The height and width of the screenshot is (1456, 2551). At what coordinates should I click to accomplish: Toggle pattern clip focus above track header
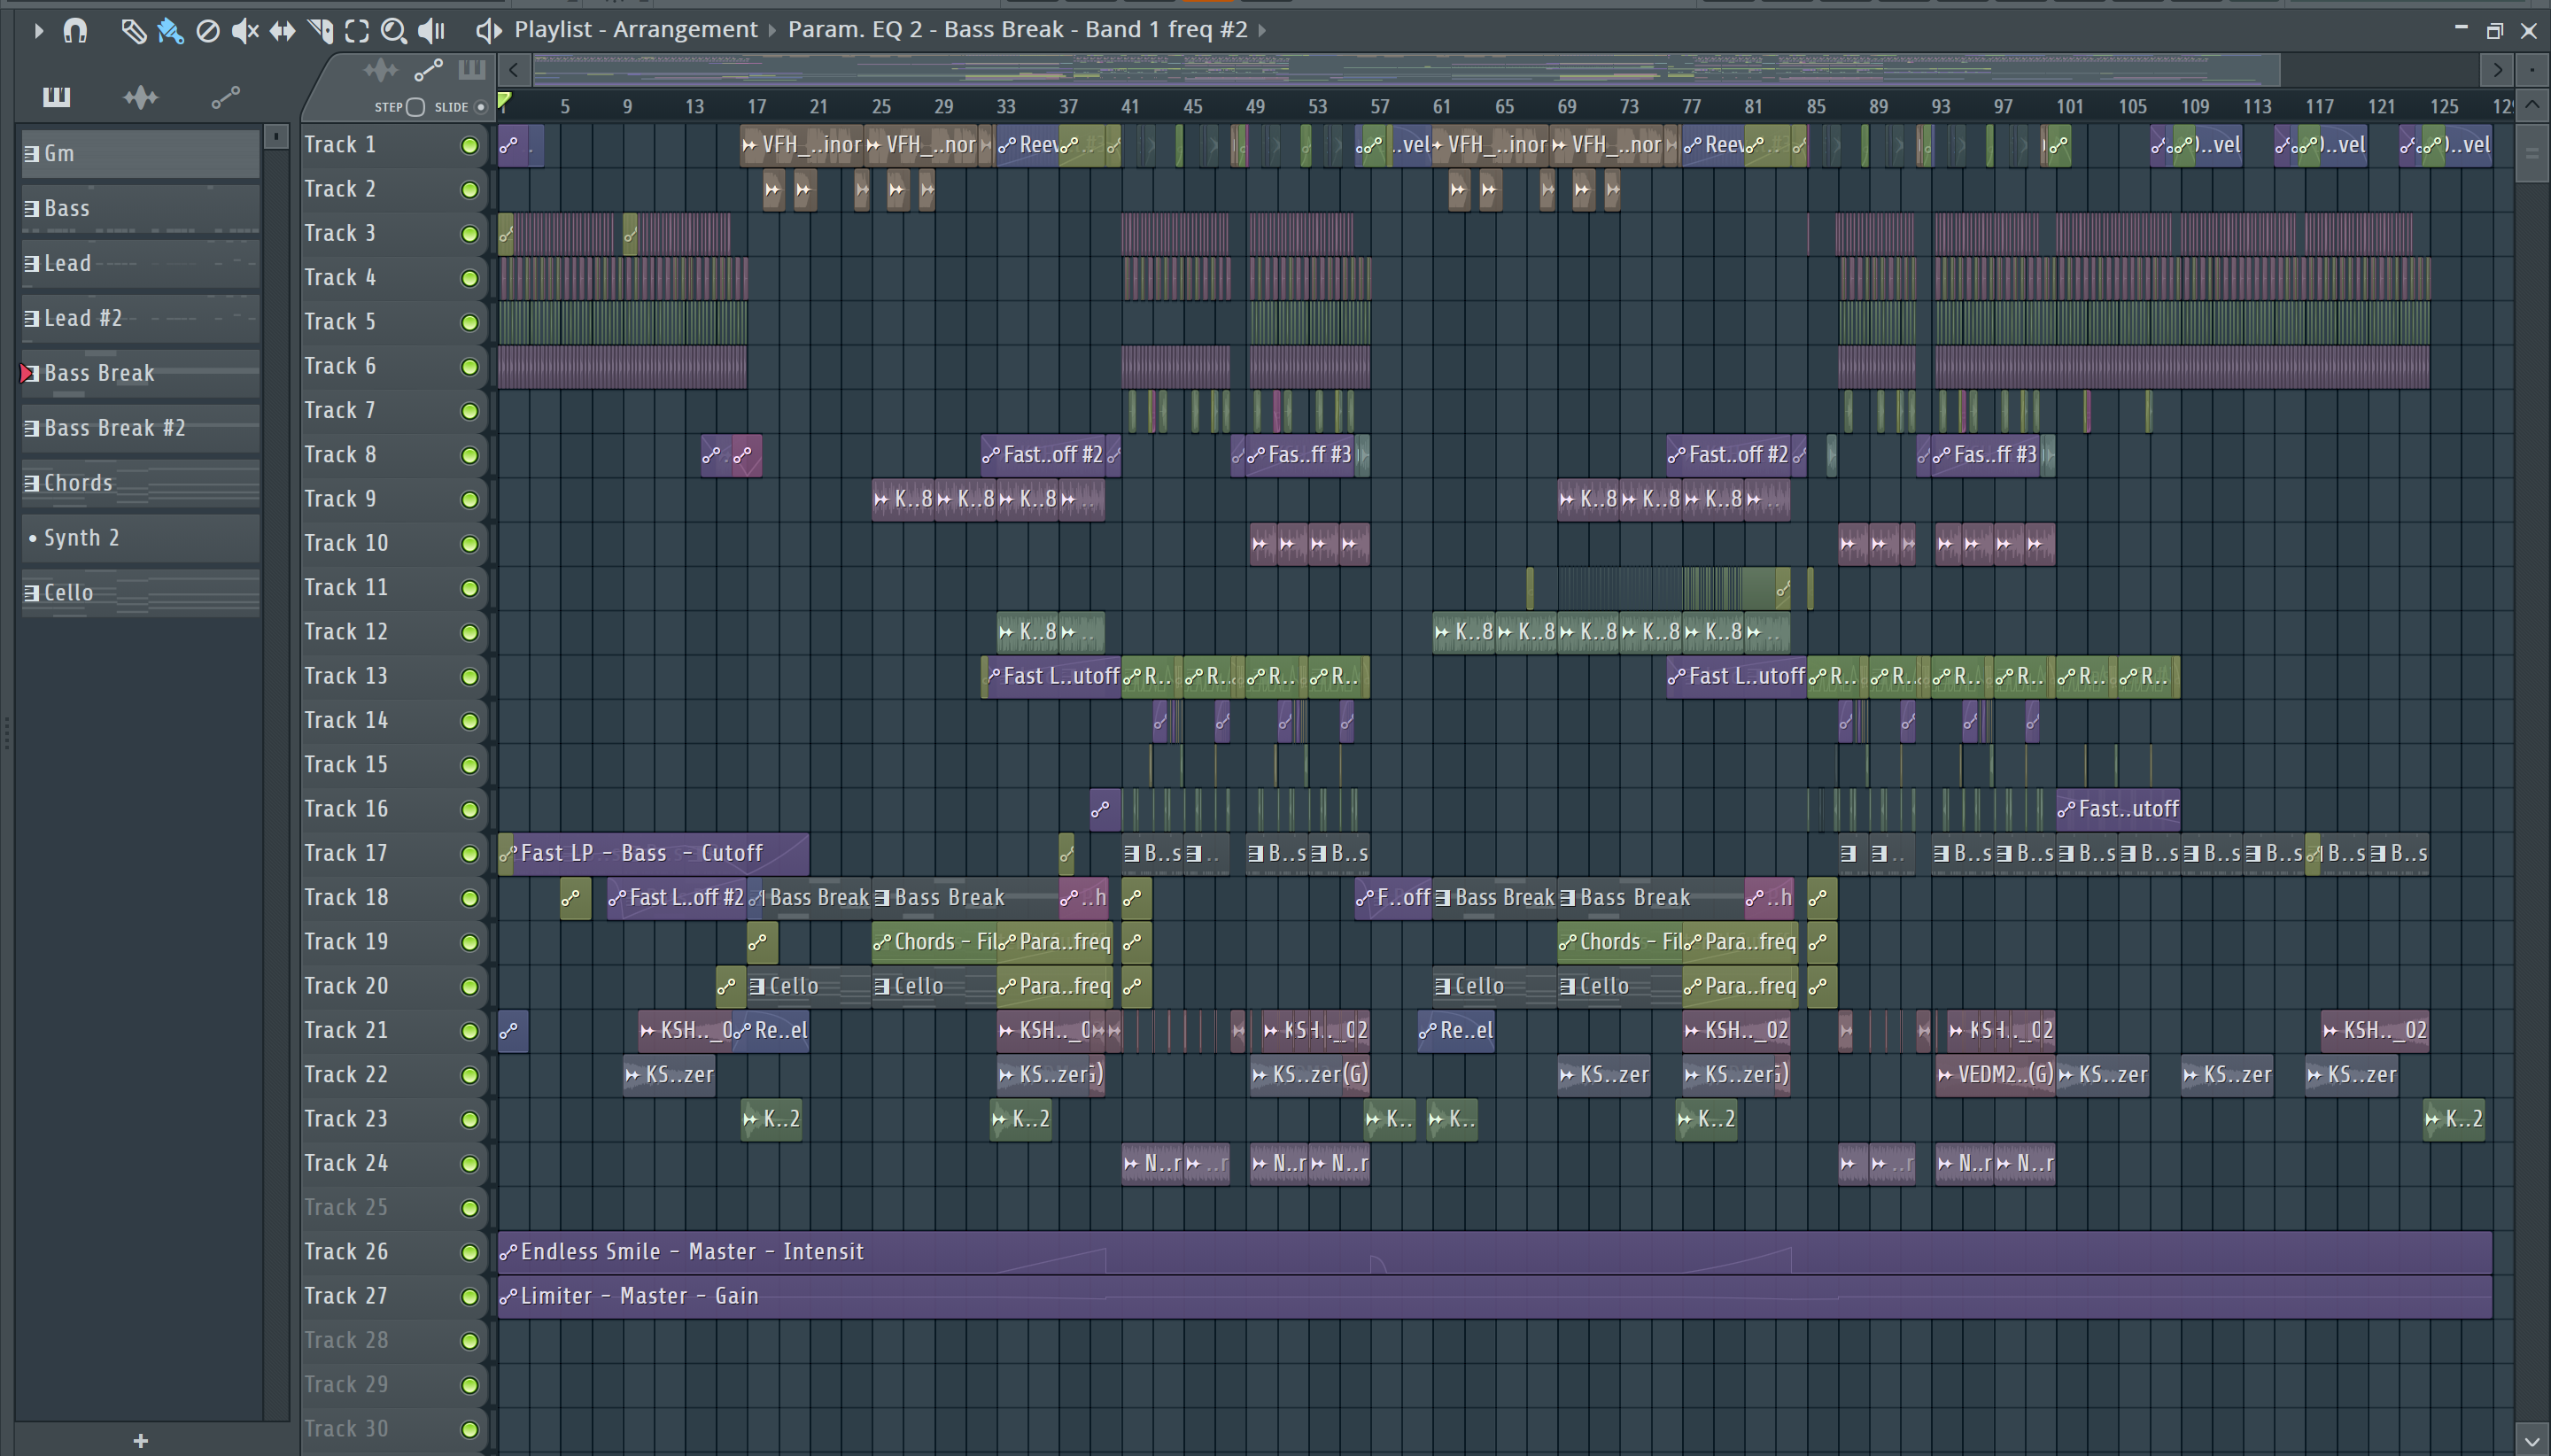tap(472, 70)
